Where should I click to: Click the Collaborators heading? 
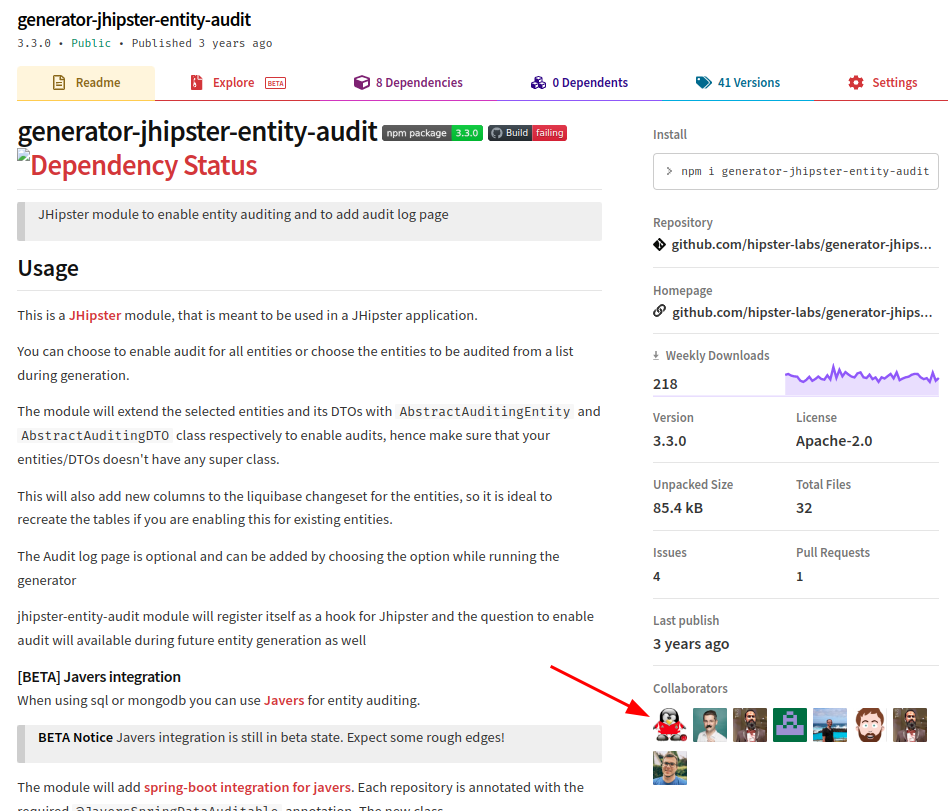coord(690,689)
